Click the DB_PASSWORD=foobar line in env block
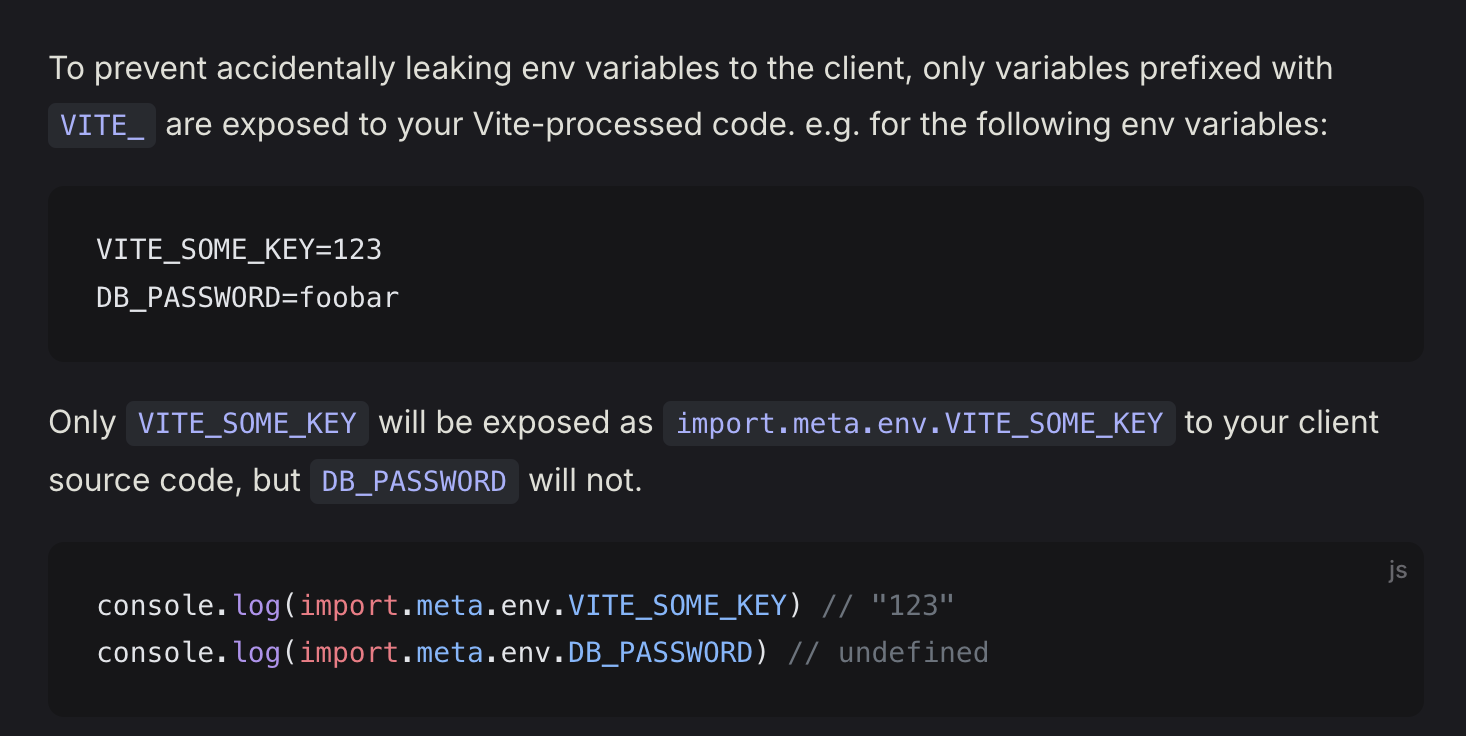 247,297
